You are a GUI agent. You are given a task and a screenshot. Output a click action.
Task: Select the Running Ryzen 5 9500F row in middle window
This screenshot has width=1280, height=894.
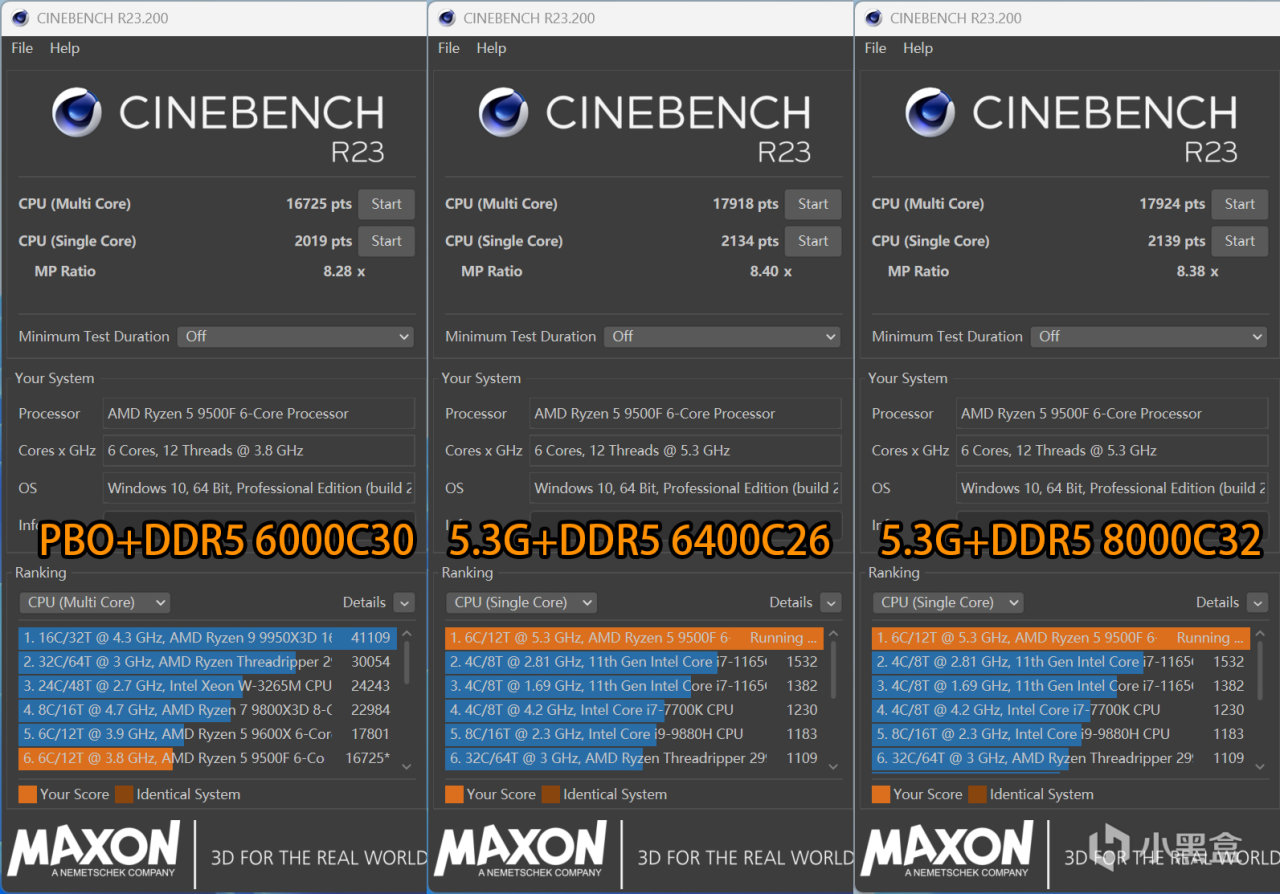(x=634, y=638)
